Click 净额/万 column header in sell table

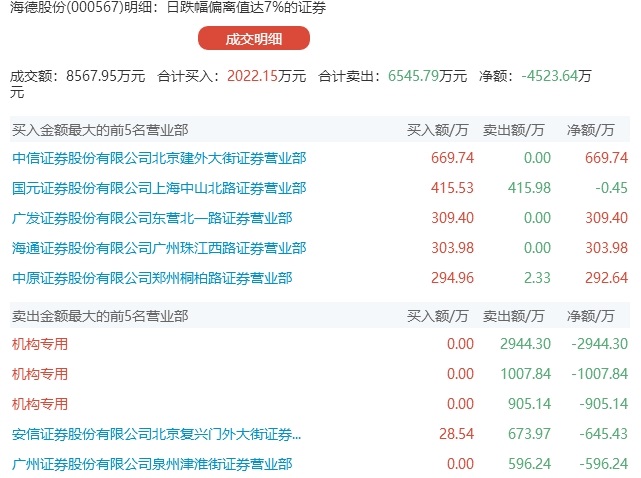click(591, 316)
